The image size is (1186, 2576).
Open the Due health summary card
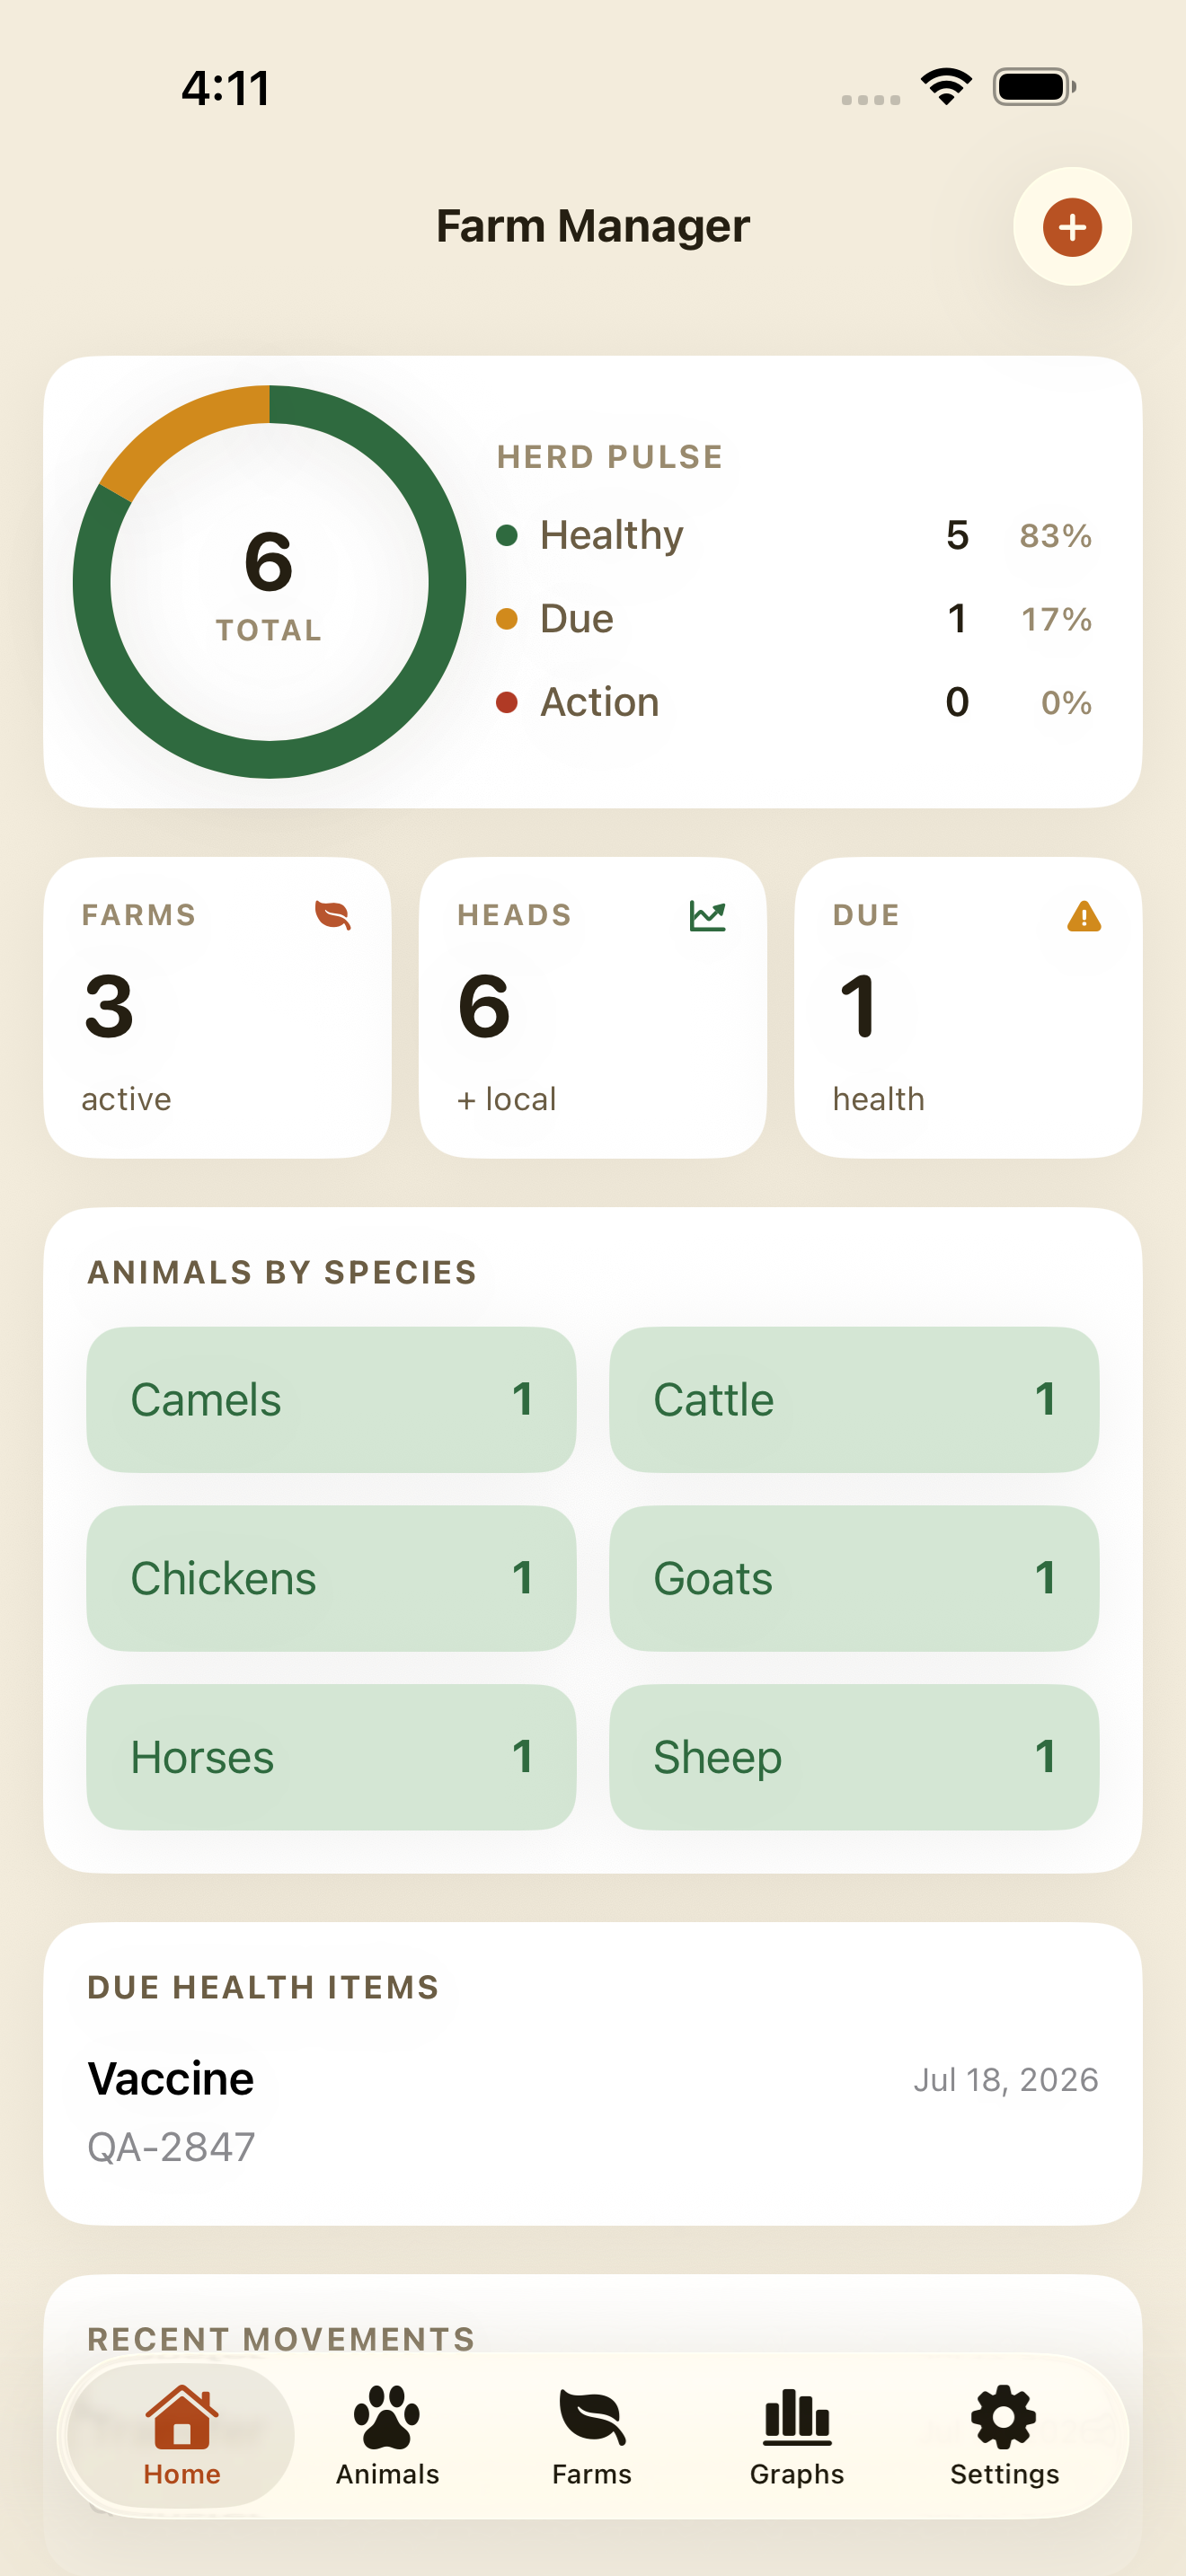968,1008
